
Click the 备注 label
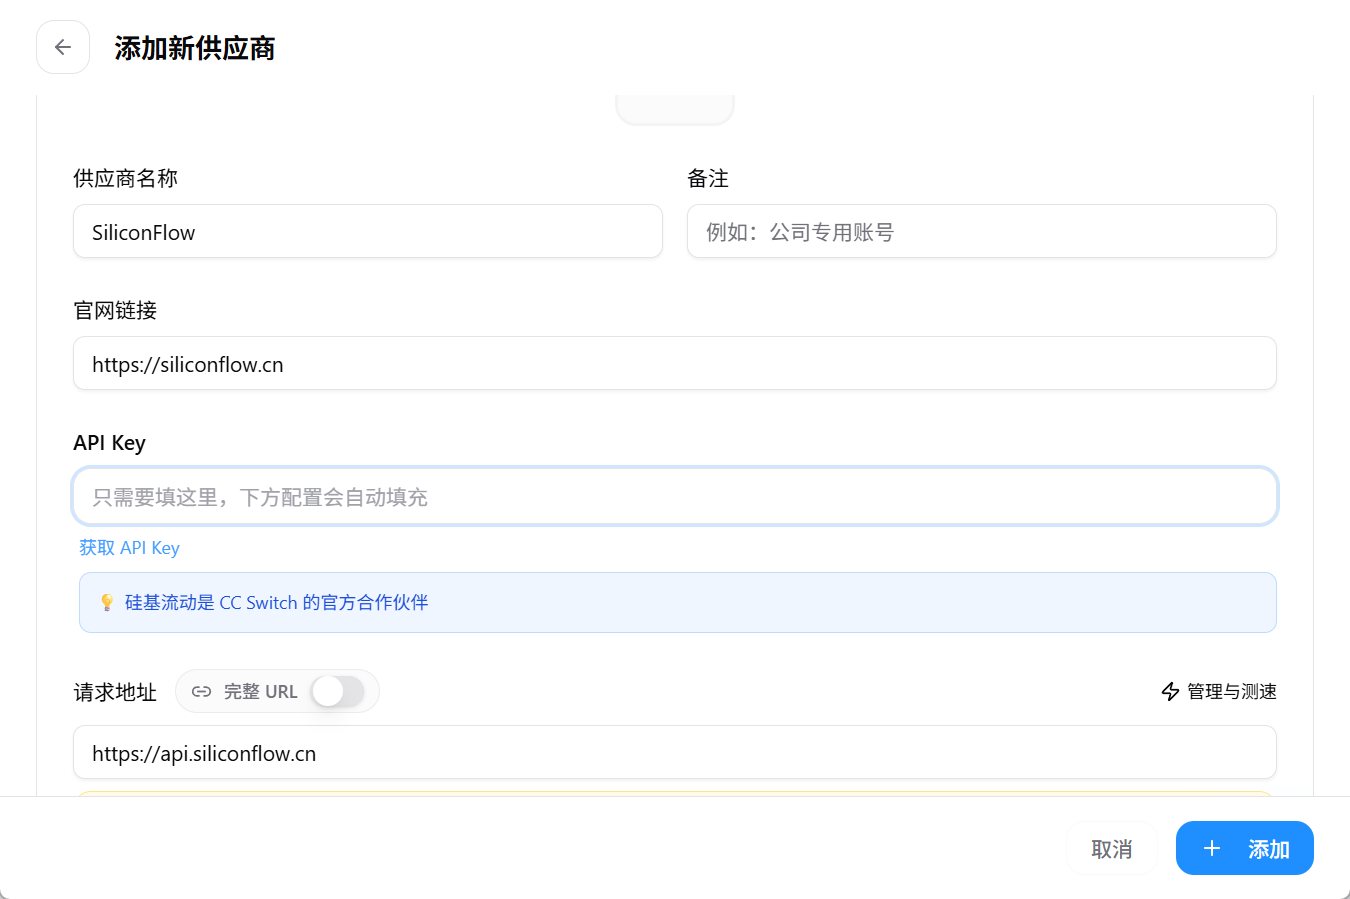[708, 178]
